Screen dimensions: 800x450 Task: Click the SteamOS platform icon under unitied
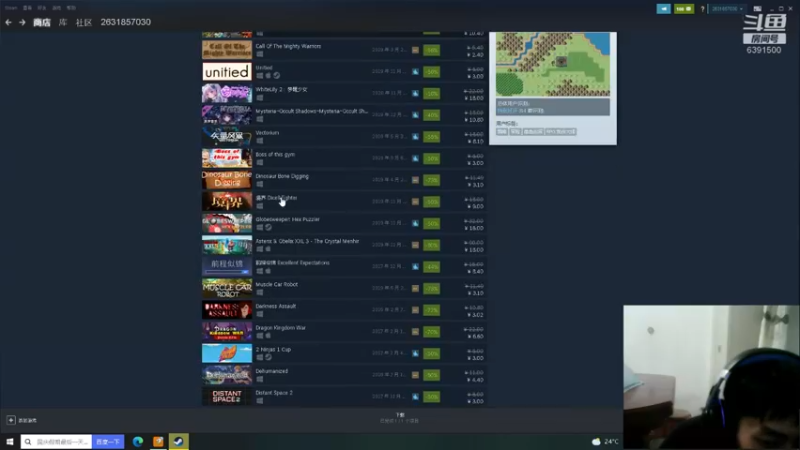click(277, 76)
